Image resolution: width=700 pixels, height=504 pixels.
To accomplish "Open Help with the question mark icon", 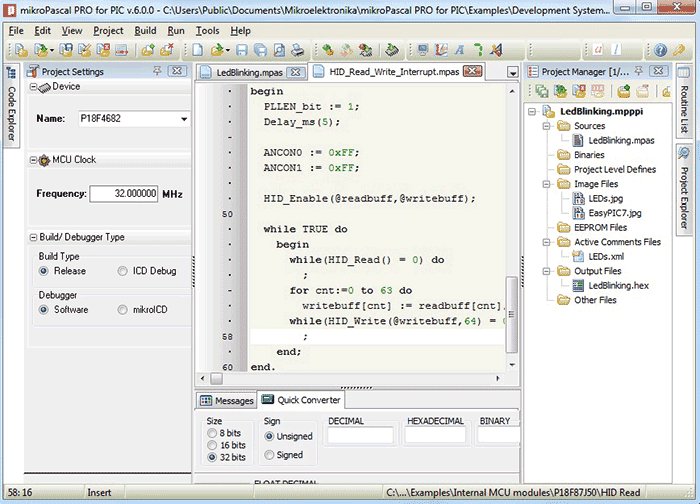I will pyautogui.click(x=660, y=50).
